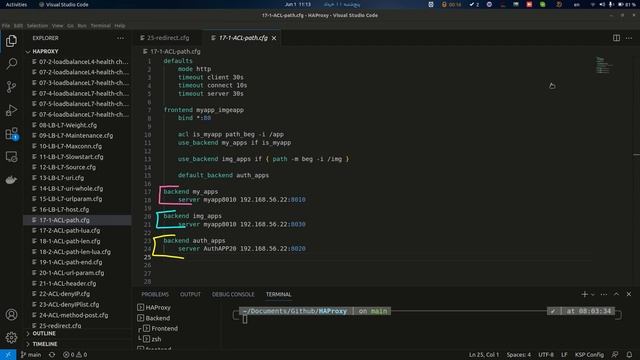Collapse the HAPROXY folder section

click(x=45, y=51)
